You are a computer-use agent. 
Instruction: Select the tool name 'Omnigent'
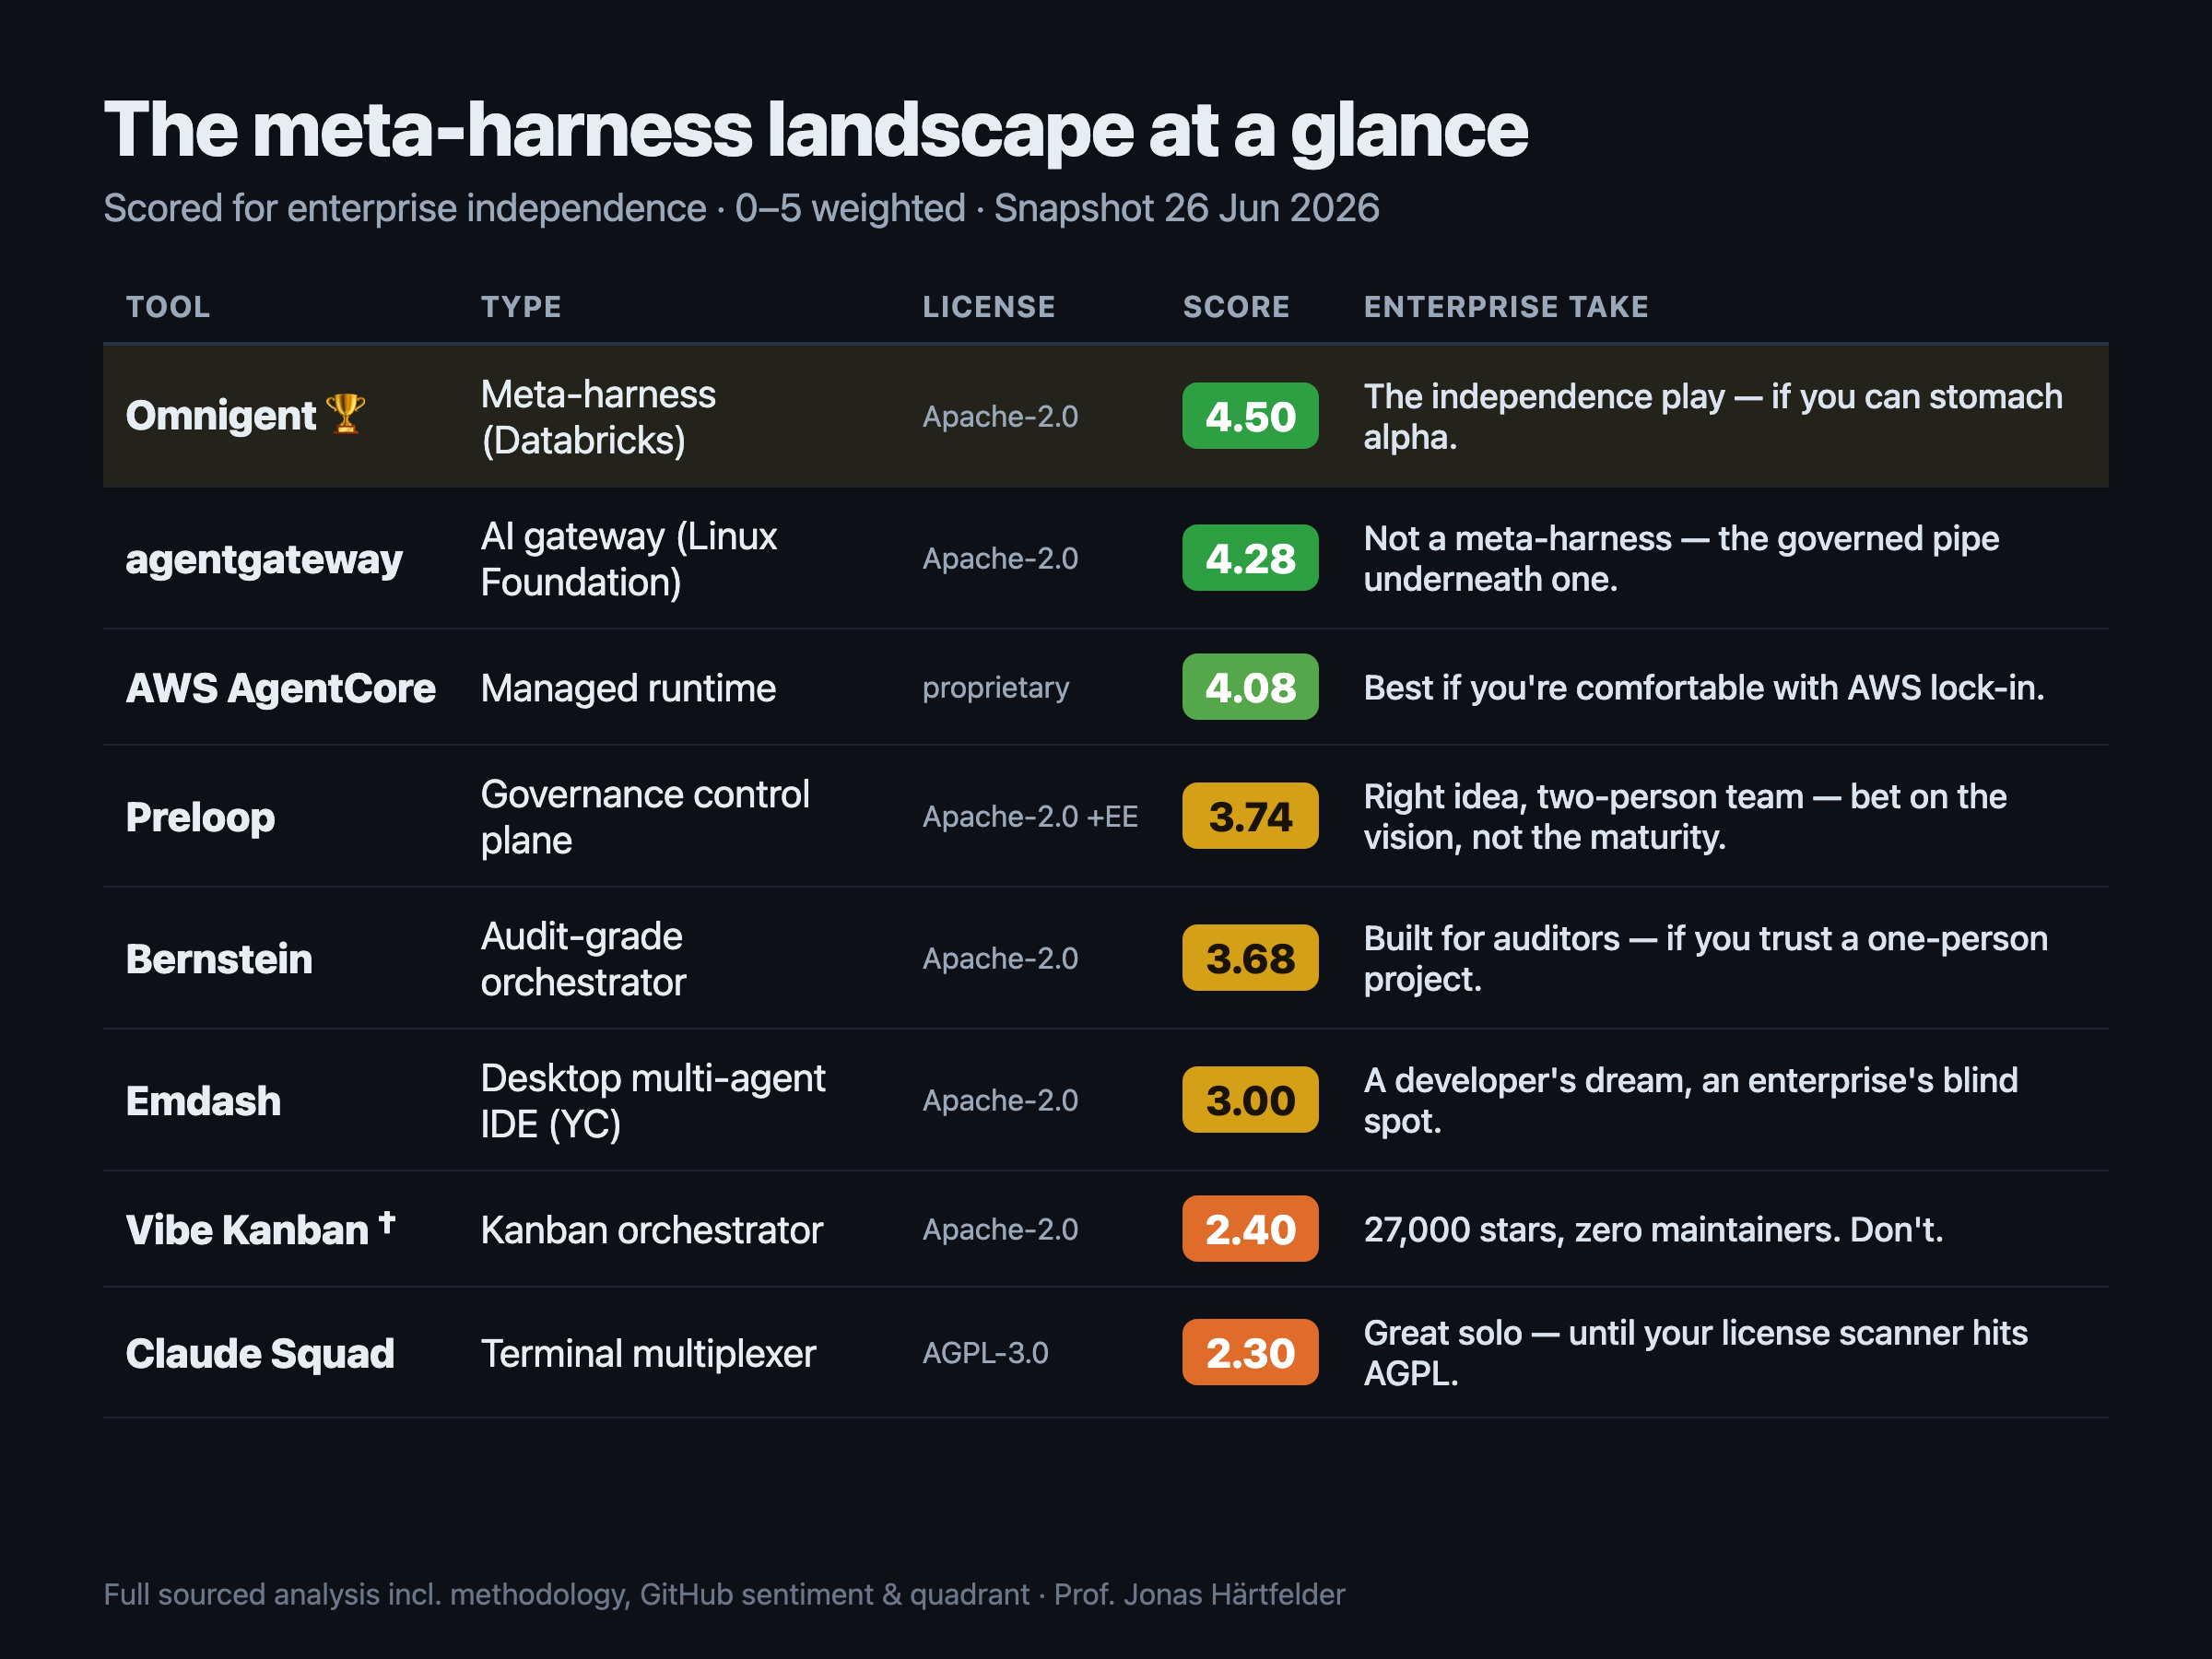(221, 416)
